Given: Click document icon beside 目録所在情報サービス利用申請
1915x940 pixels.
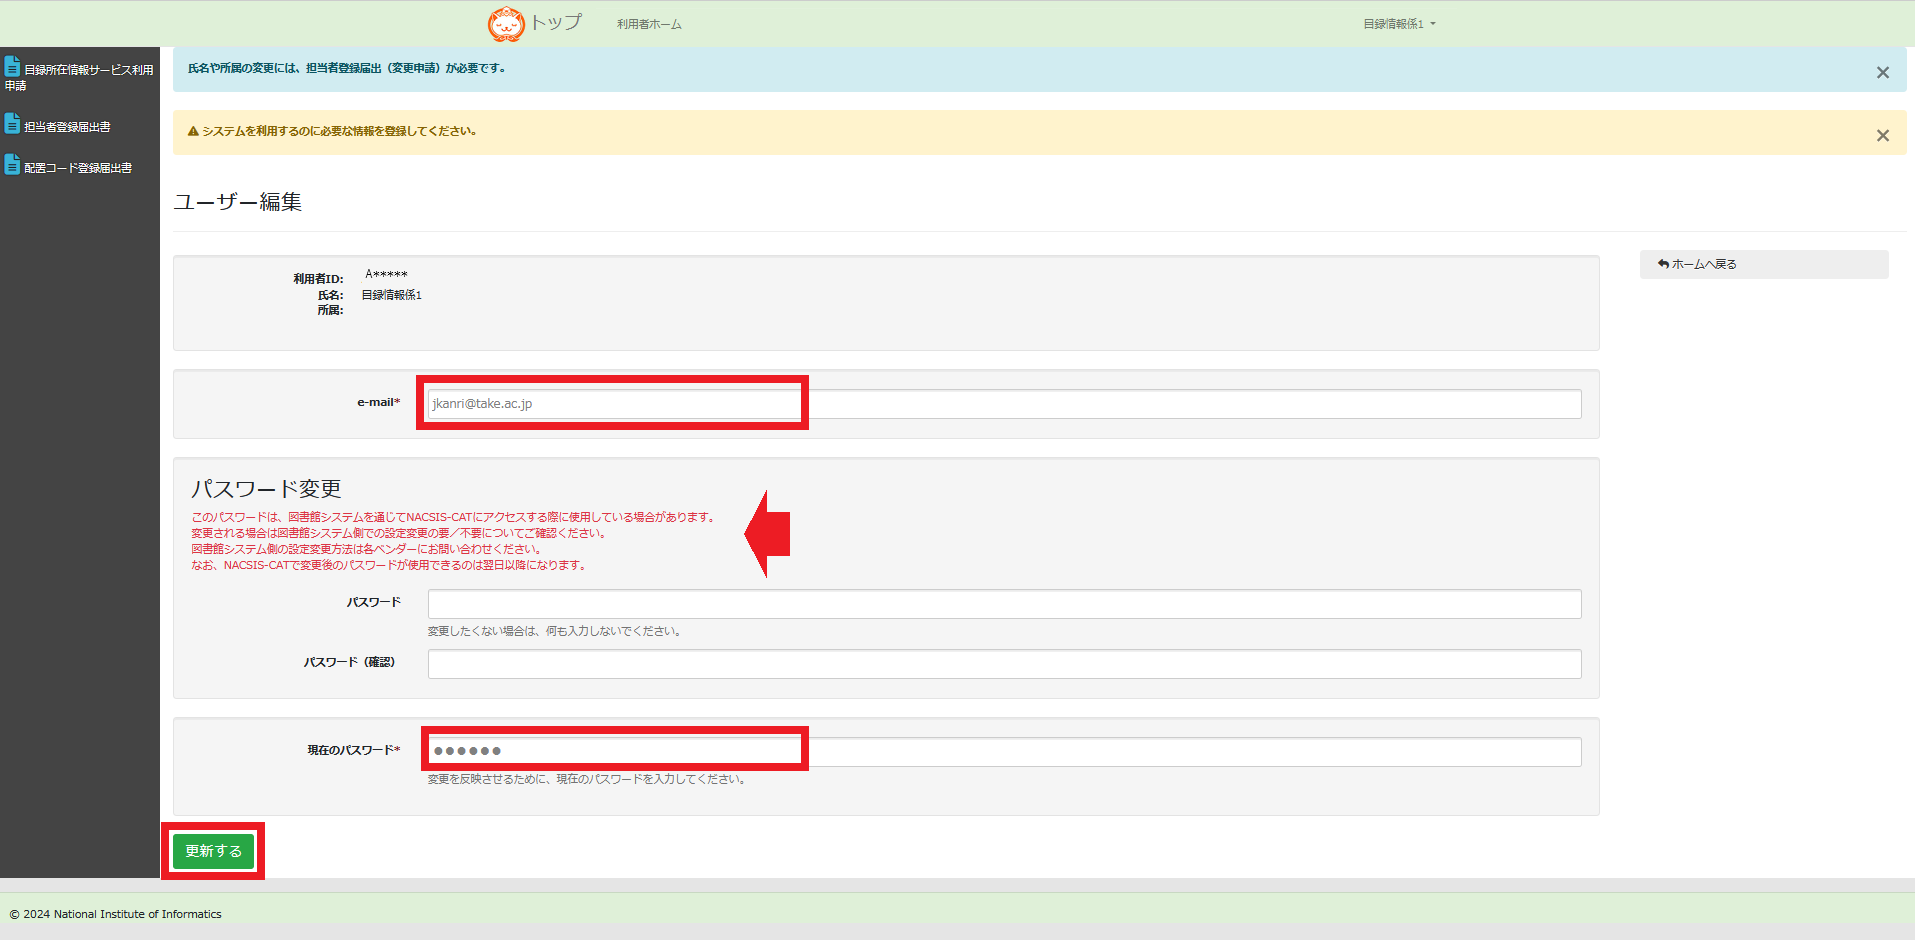Looking at the screenshot, I should 12,66.
